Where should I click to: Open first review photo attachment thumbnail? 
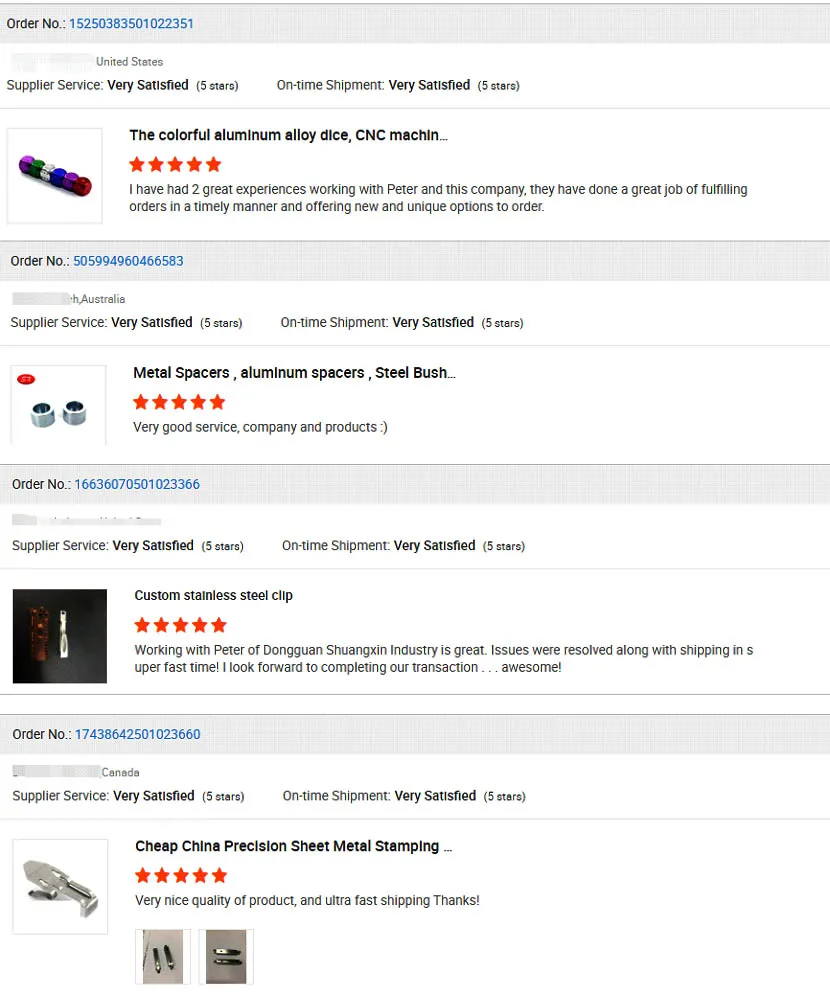[162, 957]
